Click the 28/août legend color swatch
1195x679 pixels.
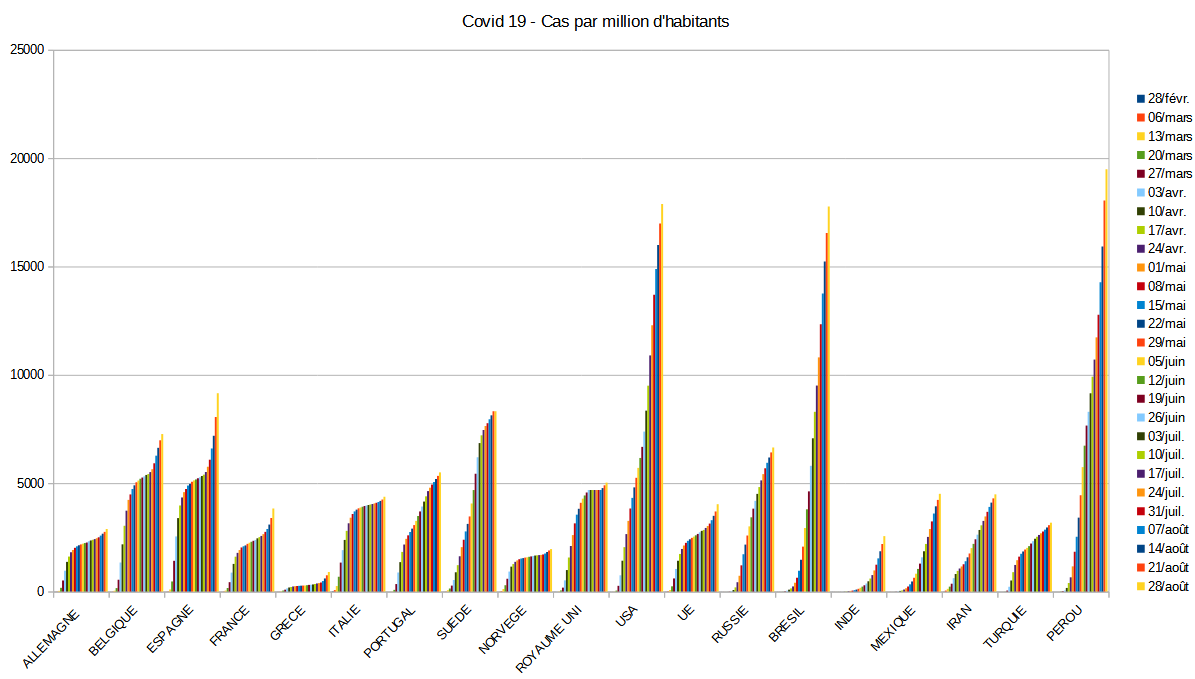(x=1140, y=587)
